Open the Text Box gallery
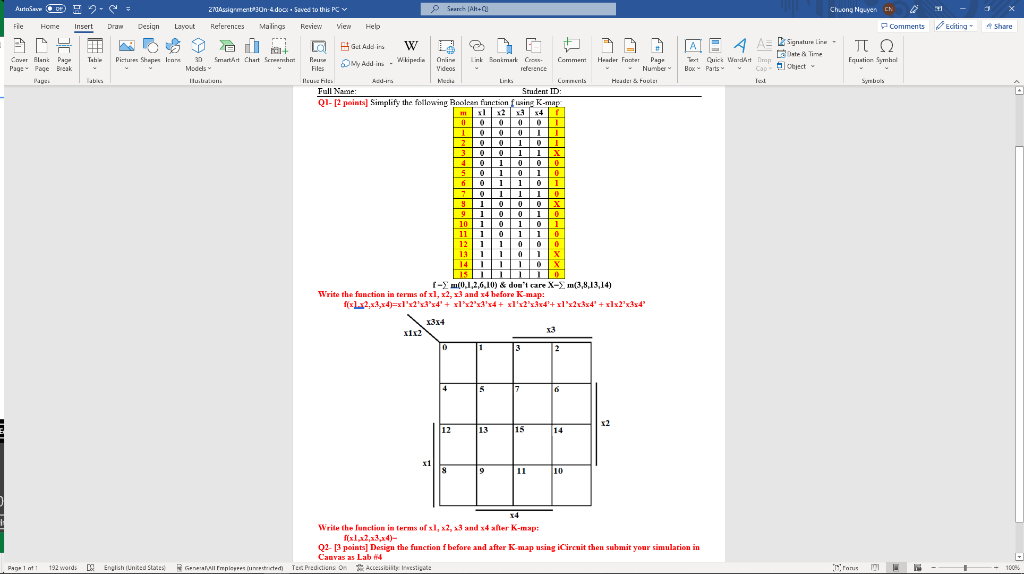This screenshot has width=1024, height=574. tap(692, 55)
